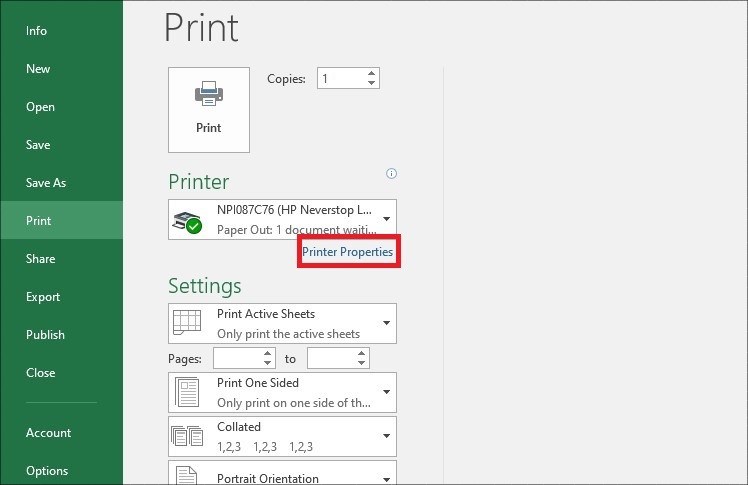This screenshot has height=485, width=748.
Task: Click the Print button with printer icon
Action: point(209,109)
